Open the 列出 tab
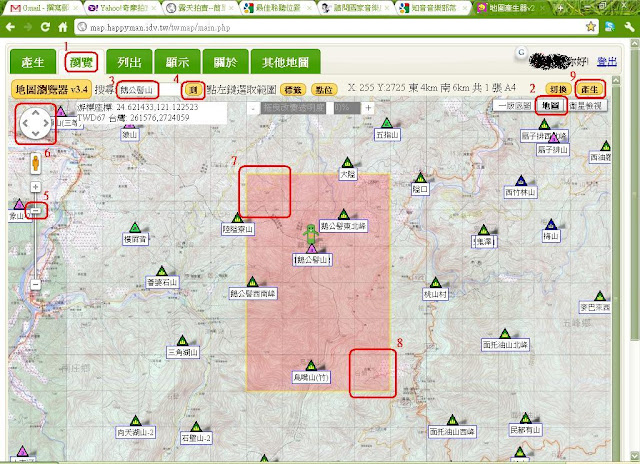Image resolution: width=640 pixels, height=464 pixels. click(x=129, y=62)
